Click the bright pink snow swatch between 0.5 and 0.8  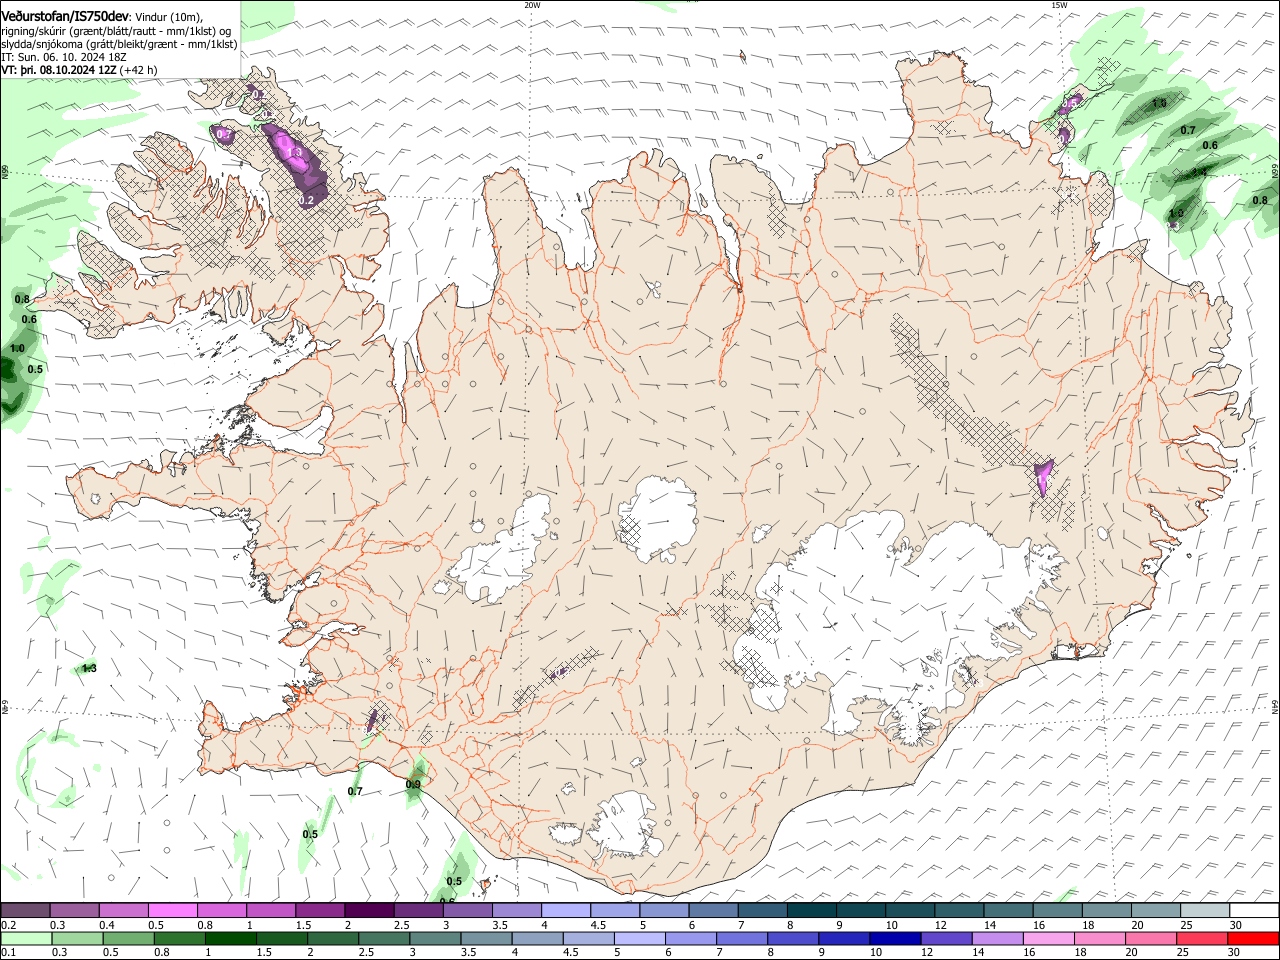pyautogui.click(x=173, y=910)
